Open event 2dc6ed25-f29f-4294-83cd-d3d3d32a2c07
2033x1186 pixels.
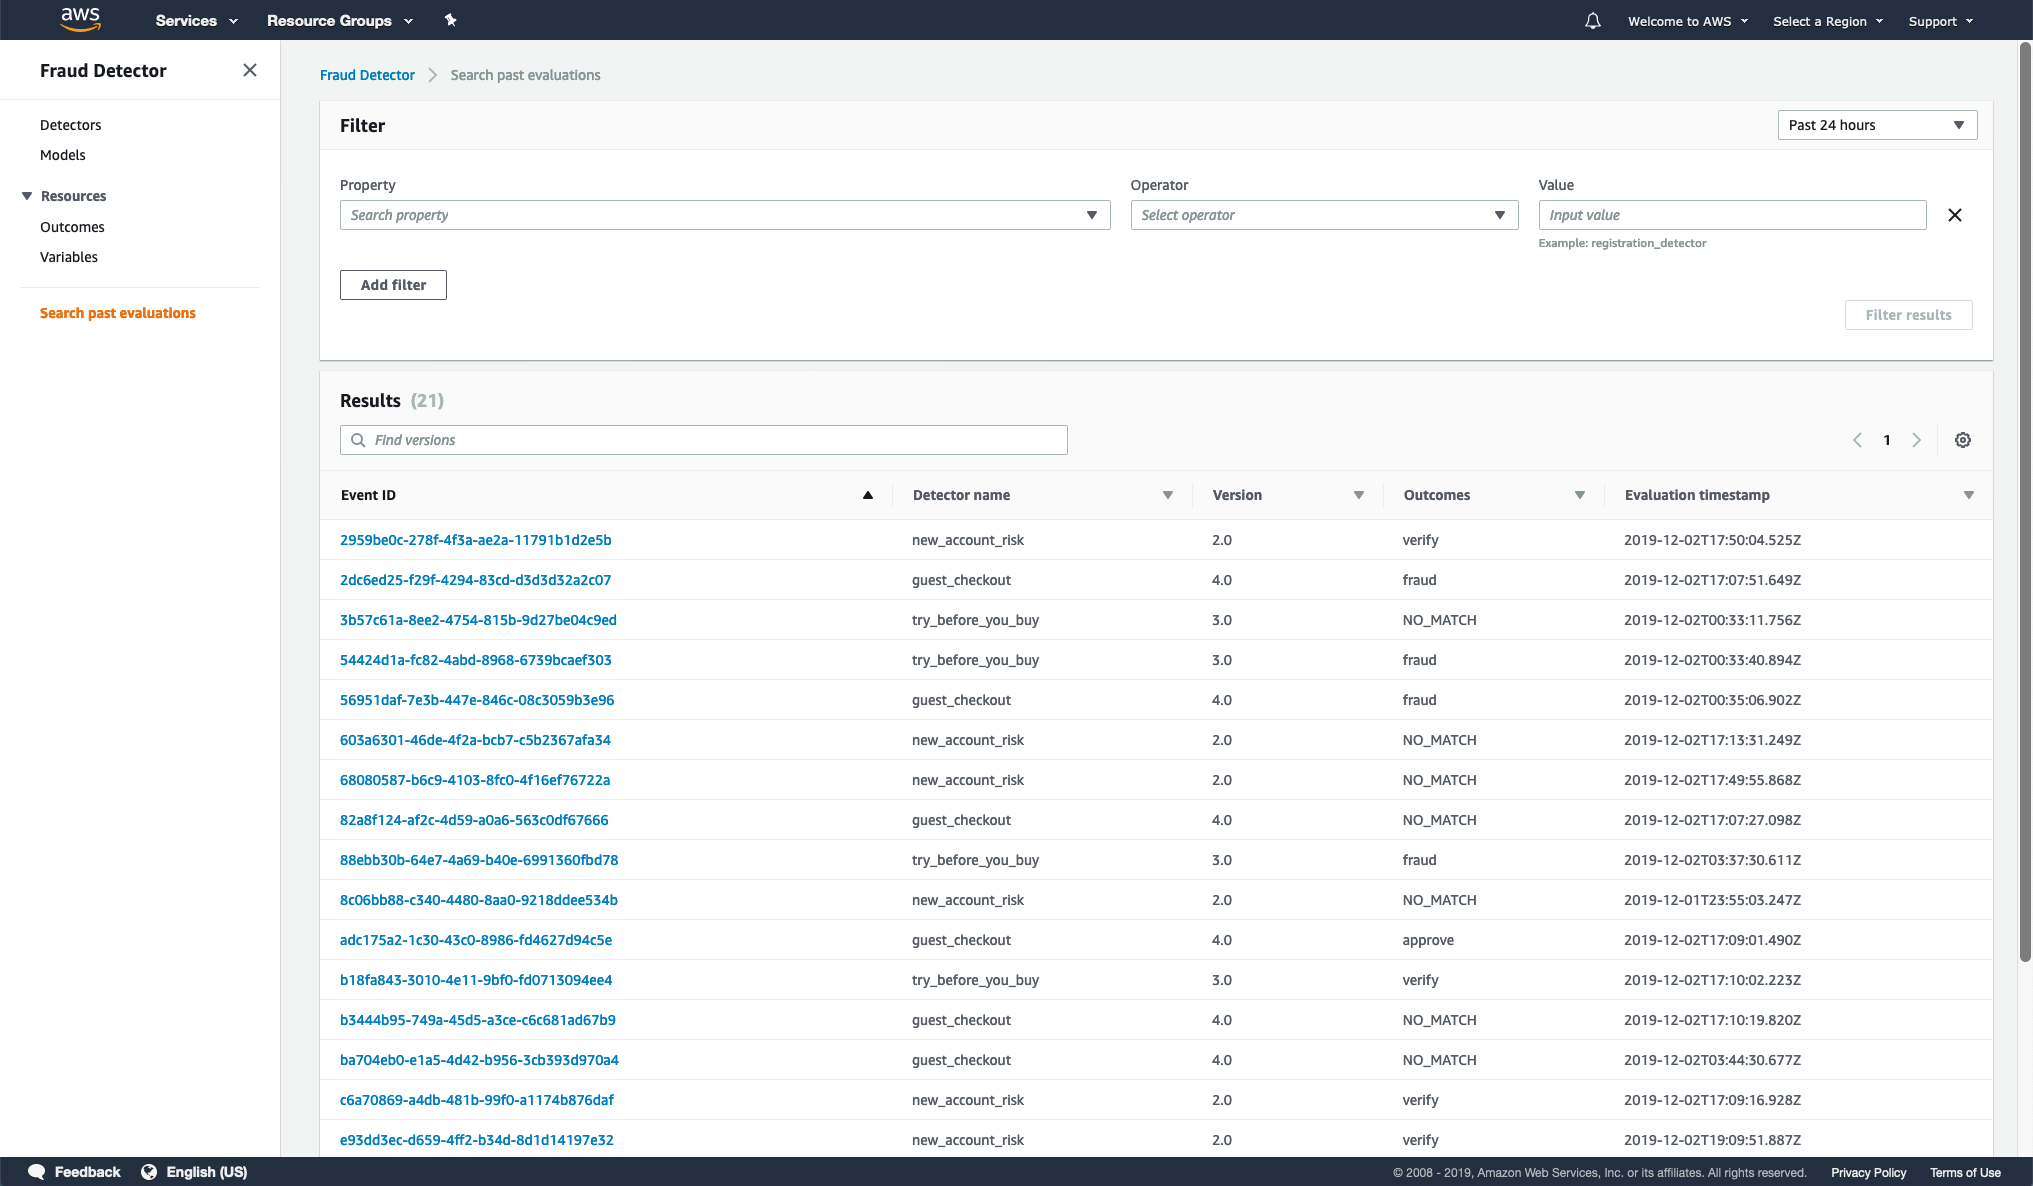coord(475,580)
